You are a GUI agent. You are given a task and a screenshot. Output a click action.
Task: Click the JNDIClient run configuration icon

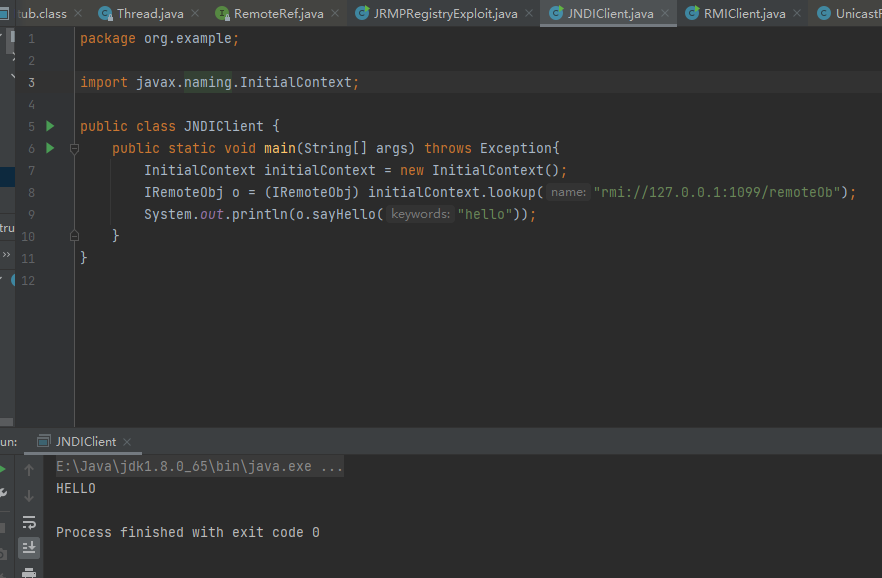(x=44, y=441)
